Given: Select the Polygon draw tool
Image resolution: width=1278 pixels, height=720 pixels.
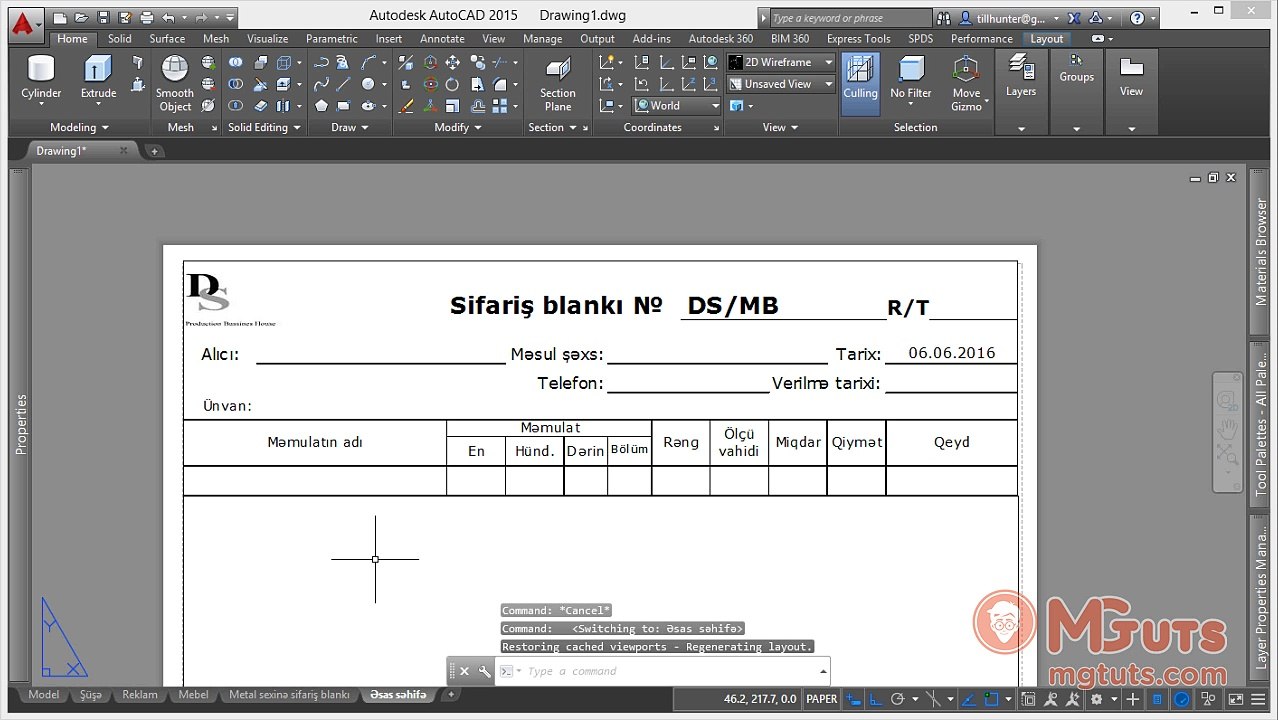Looking at the screenshot, I should pos(321,105).
